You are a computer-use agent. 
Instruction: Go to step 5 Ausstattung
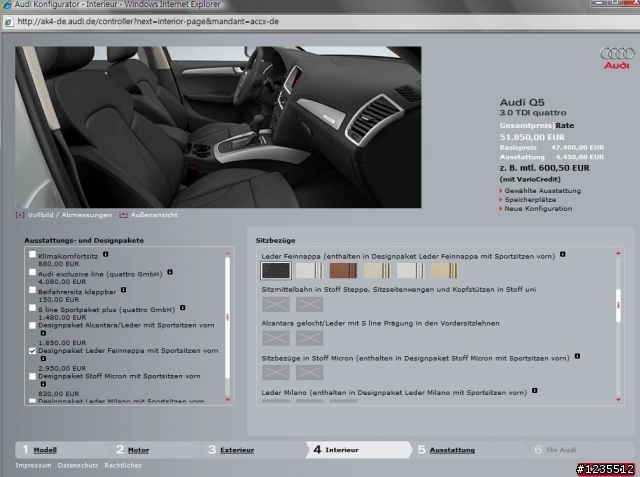(452, 450)
